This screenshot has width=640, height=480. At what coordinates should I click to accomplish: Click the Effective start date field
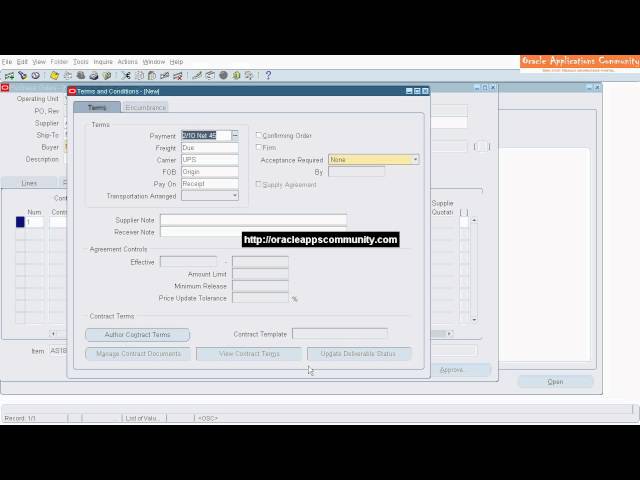pyautogui.click(x=189, y=262)
